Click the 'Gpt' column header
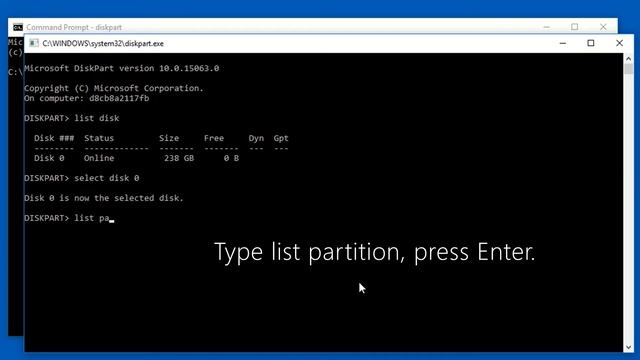640x360 pixels. (x=281, y=138)
